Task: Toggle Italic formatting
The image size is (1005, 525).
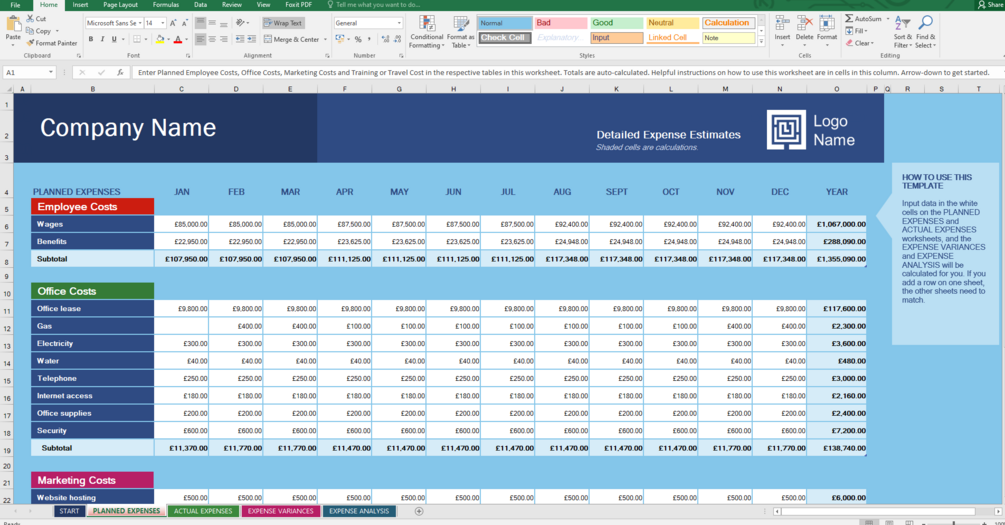Action: pos(102,39)
